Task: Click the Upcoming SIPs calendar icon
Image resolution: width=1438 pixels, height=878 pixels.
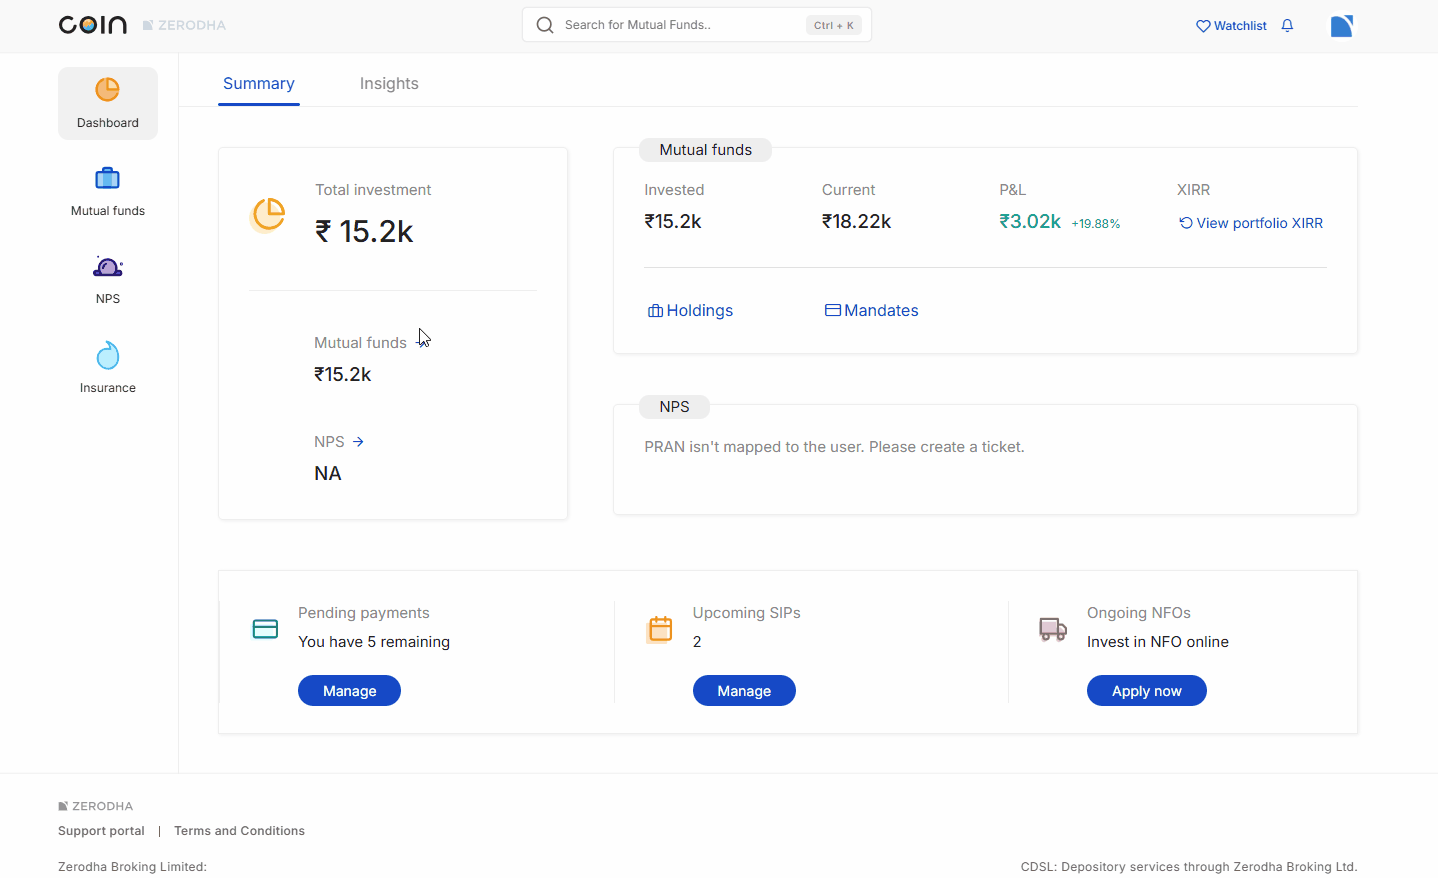Action: 660,629
